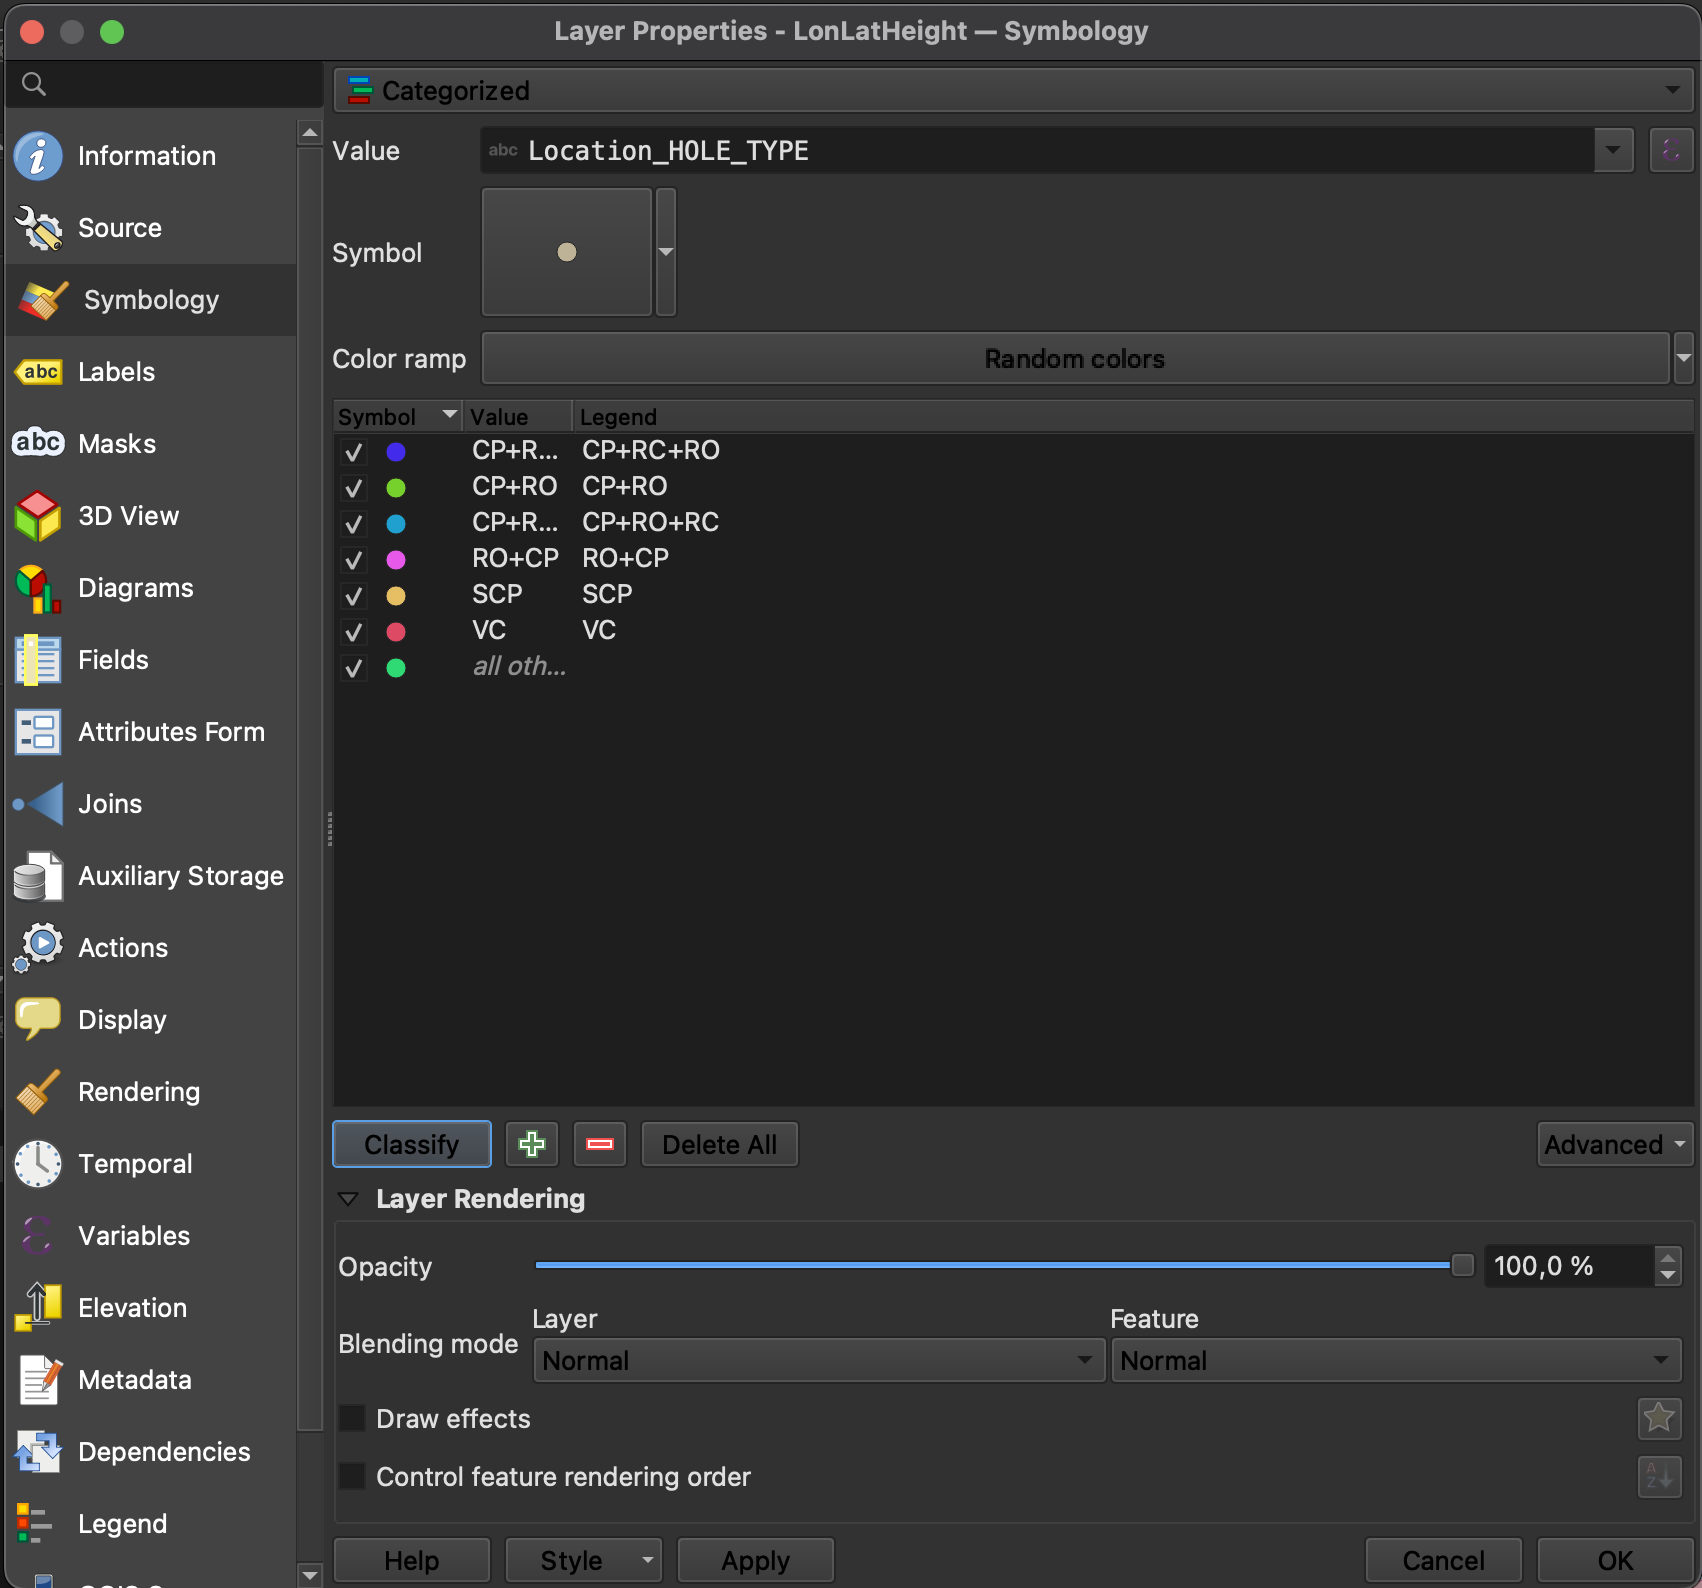This screenshot has width=1702, height=1588.
Task: Expand the Advanced options dropdown
Action: click(1614, 1144)
